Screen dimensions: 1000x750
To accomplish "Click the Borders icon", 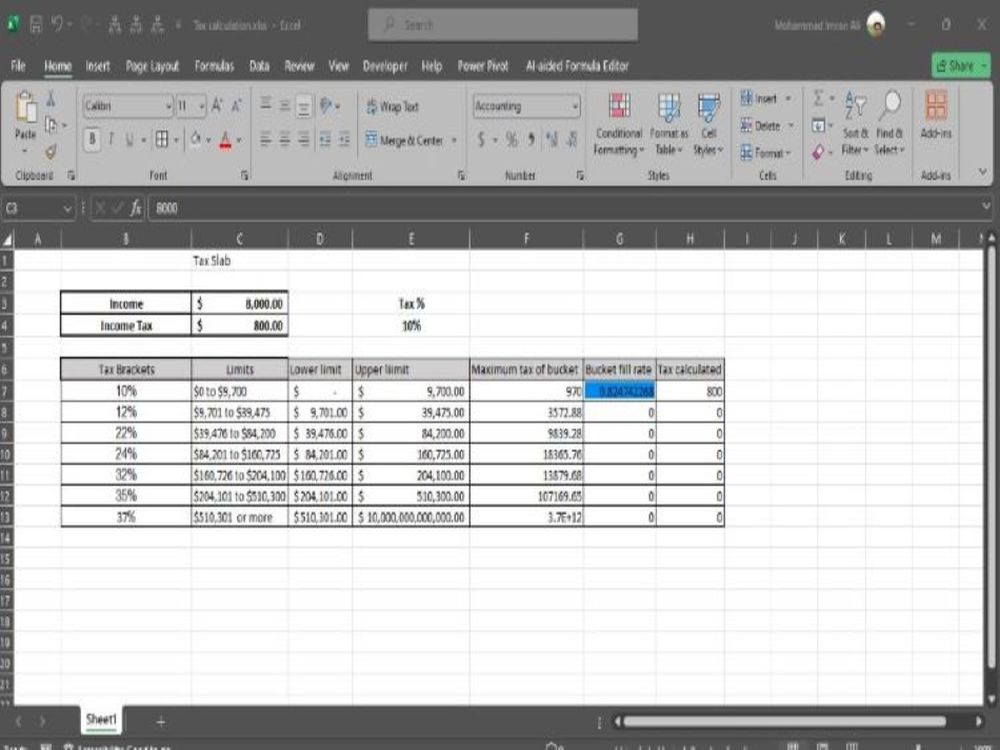I will [162, 139].
